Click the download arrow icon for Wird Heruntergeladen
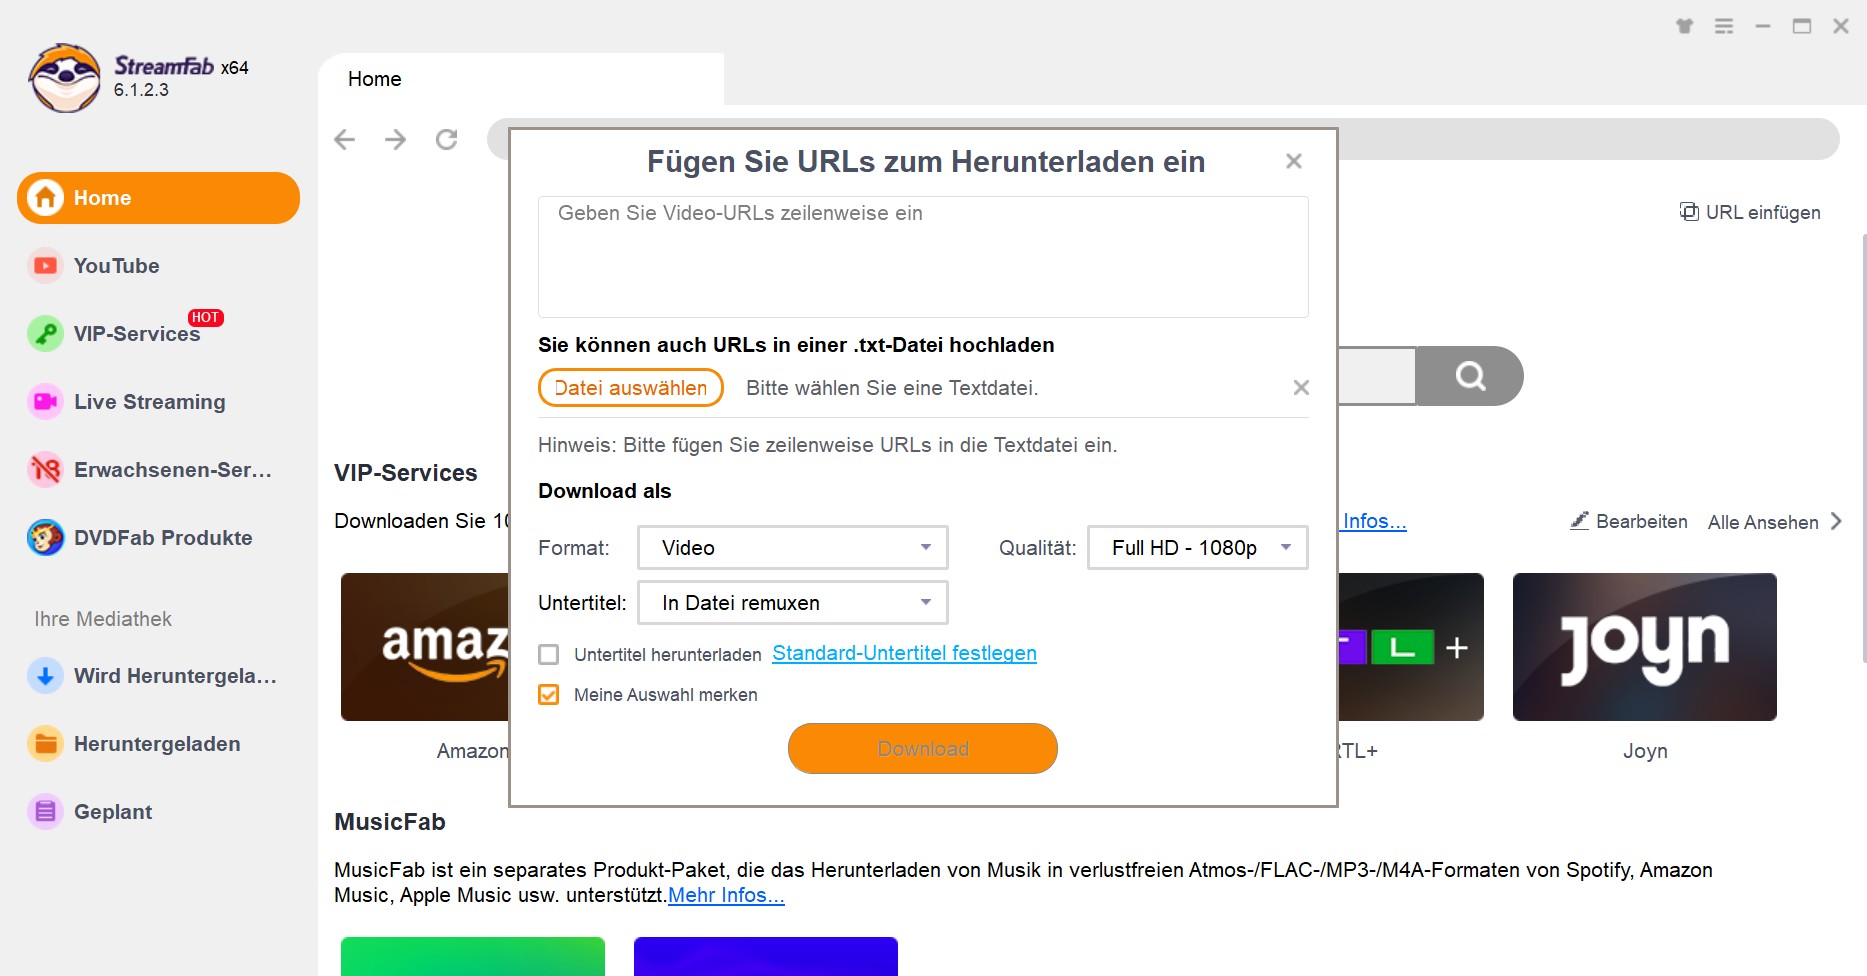The width and height of the screenshot is (1867, 976). click(x=45, y=676)
